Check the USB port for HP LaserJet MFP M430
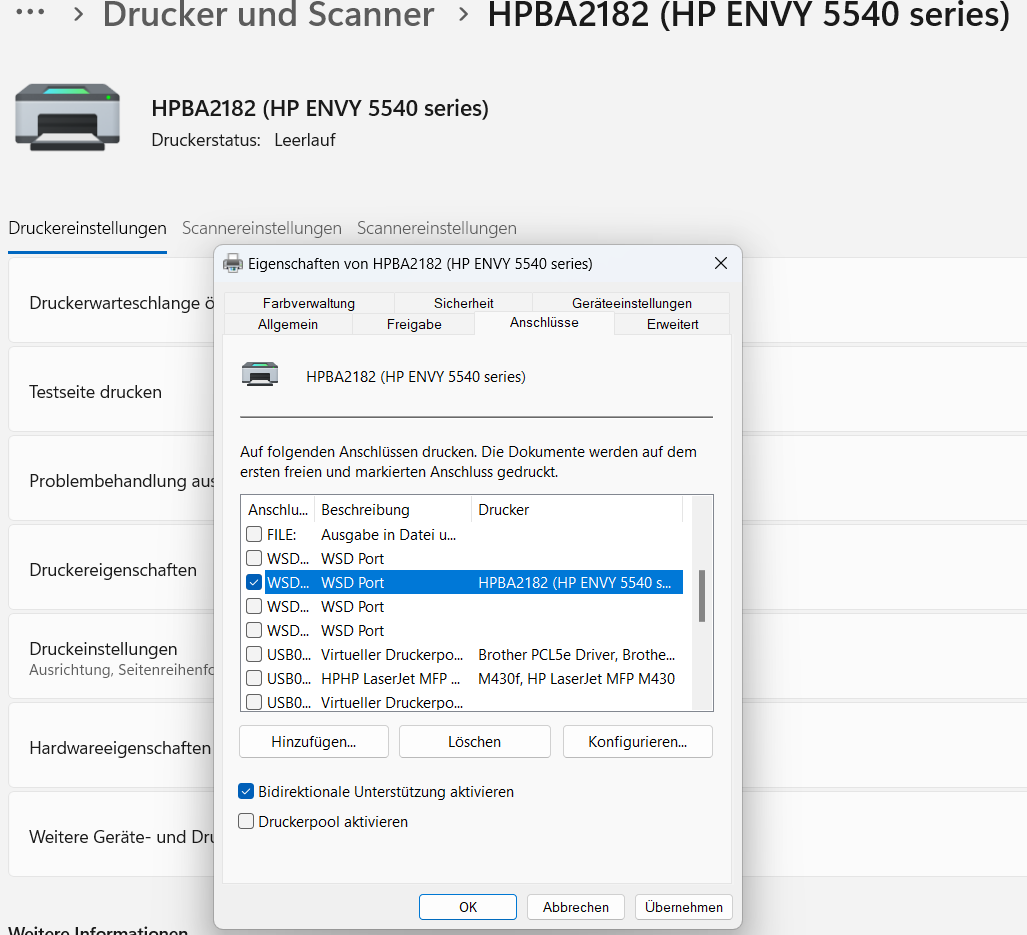The image size is (1027, 935). pyautogui.click(x=254, y=678)
